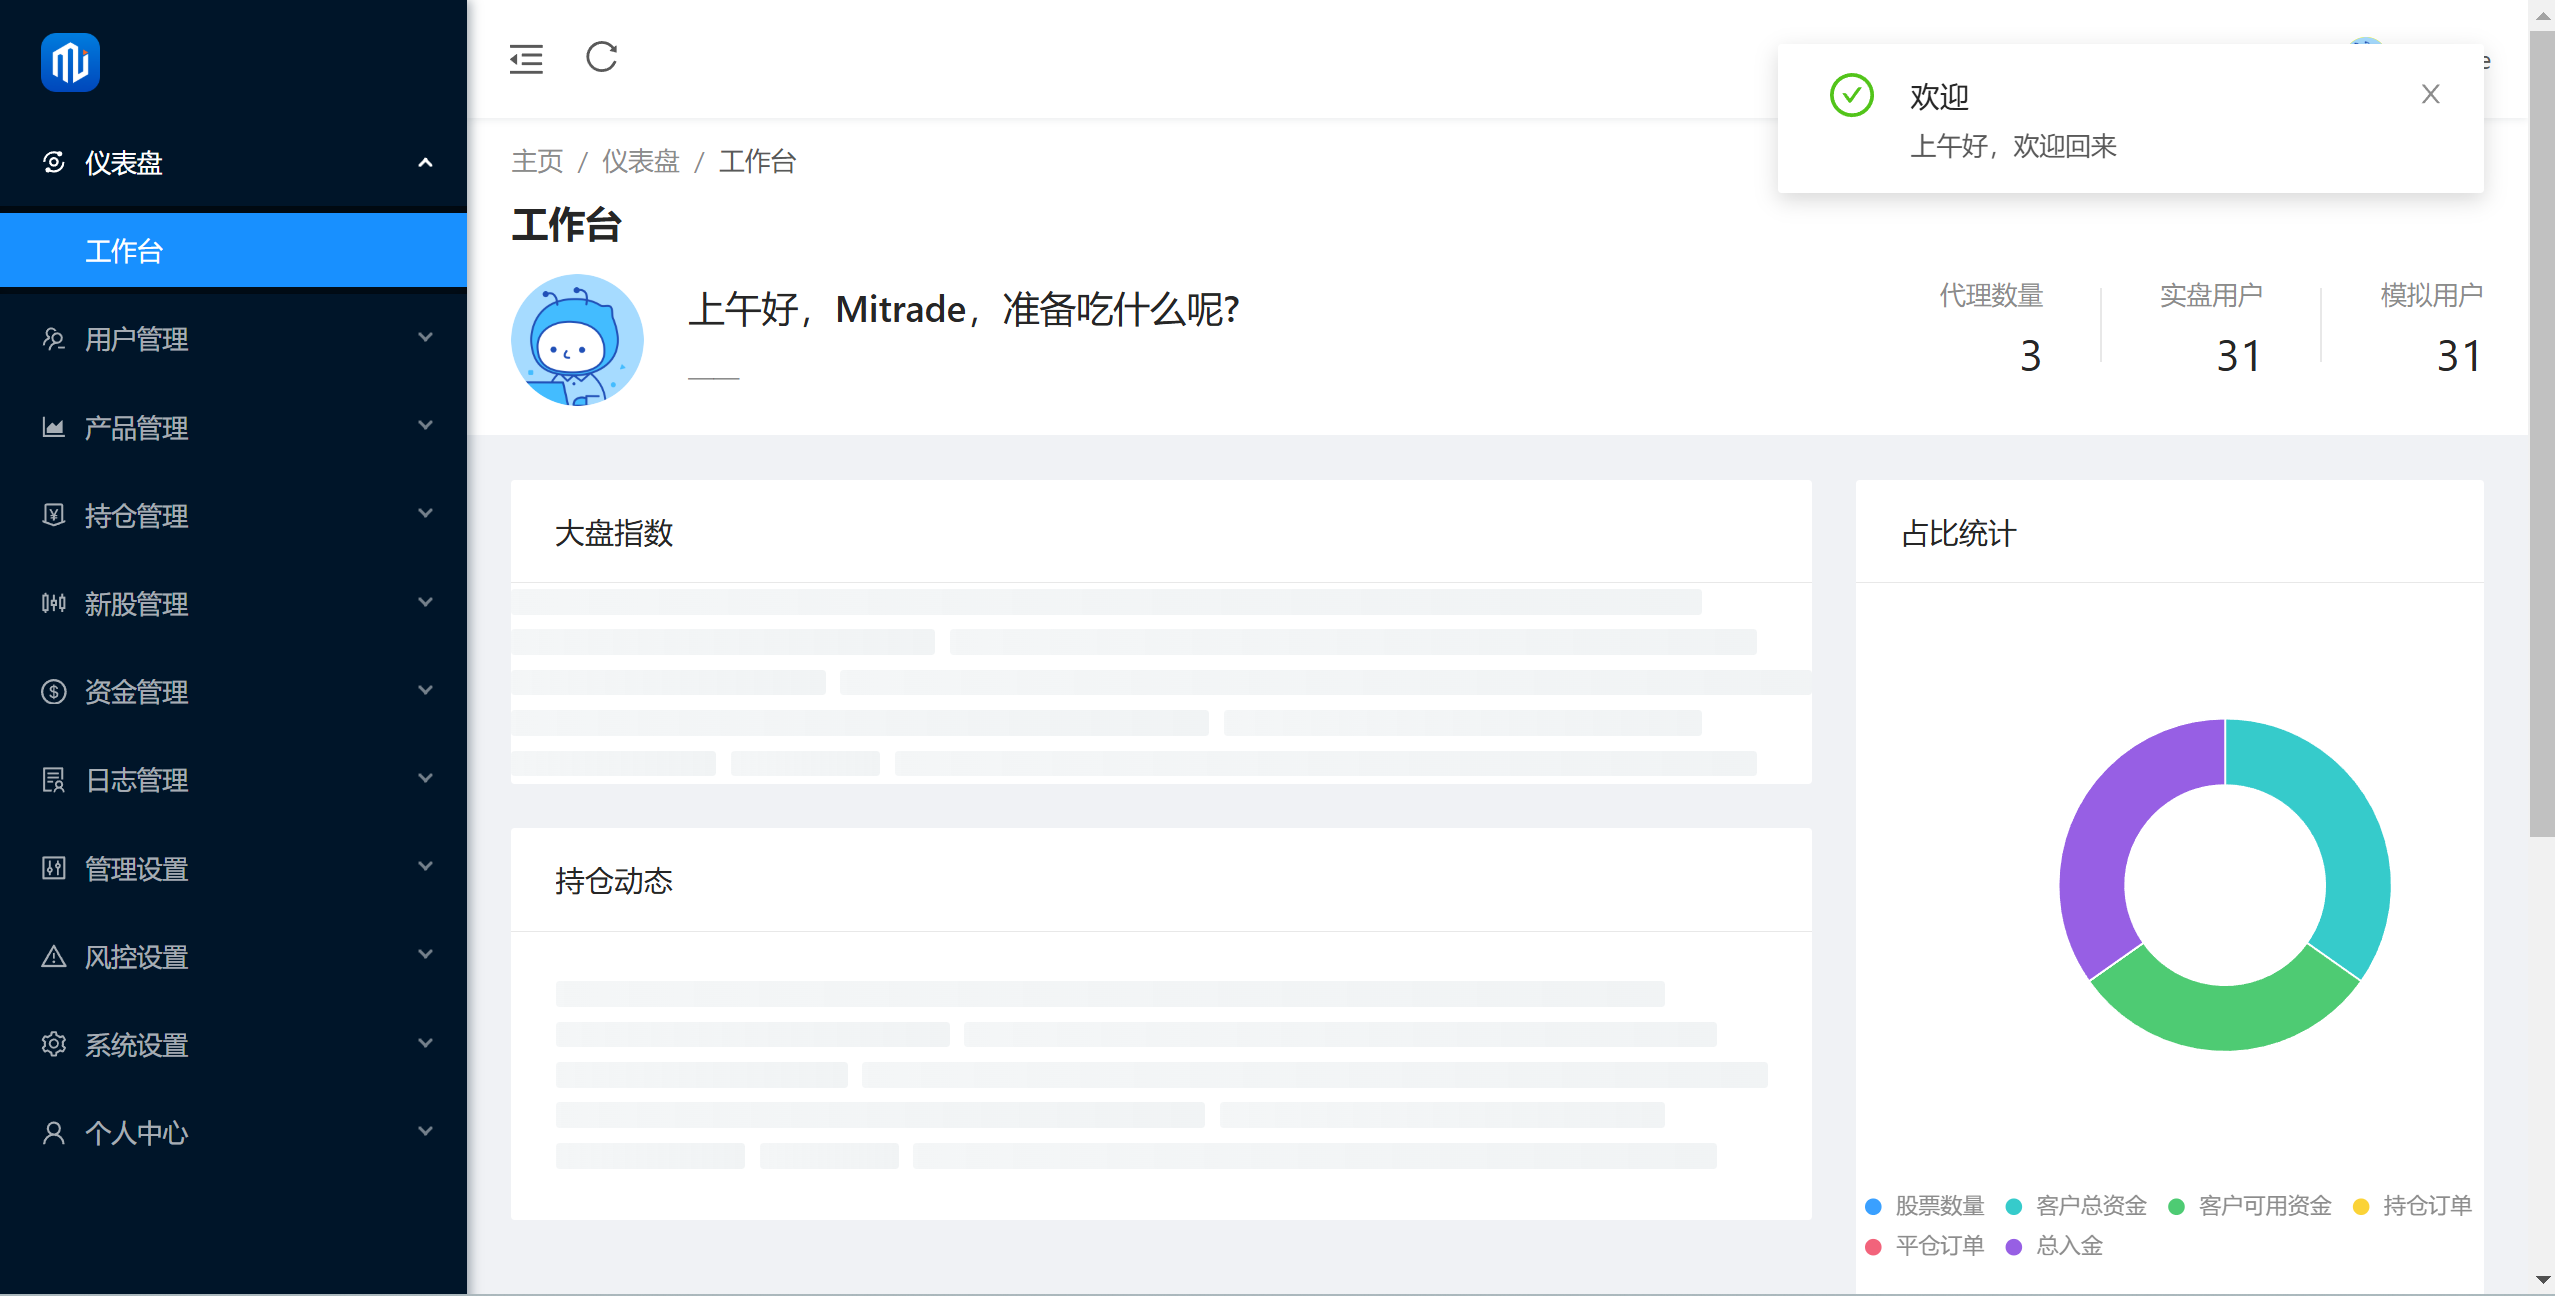
Task: Collapse the sidebar using the menu fold icon
Action: pyautogui.click(x=526, y=59)
